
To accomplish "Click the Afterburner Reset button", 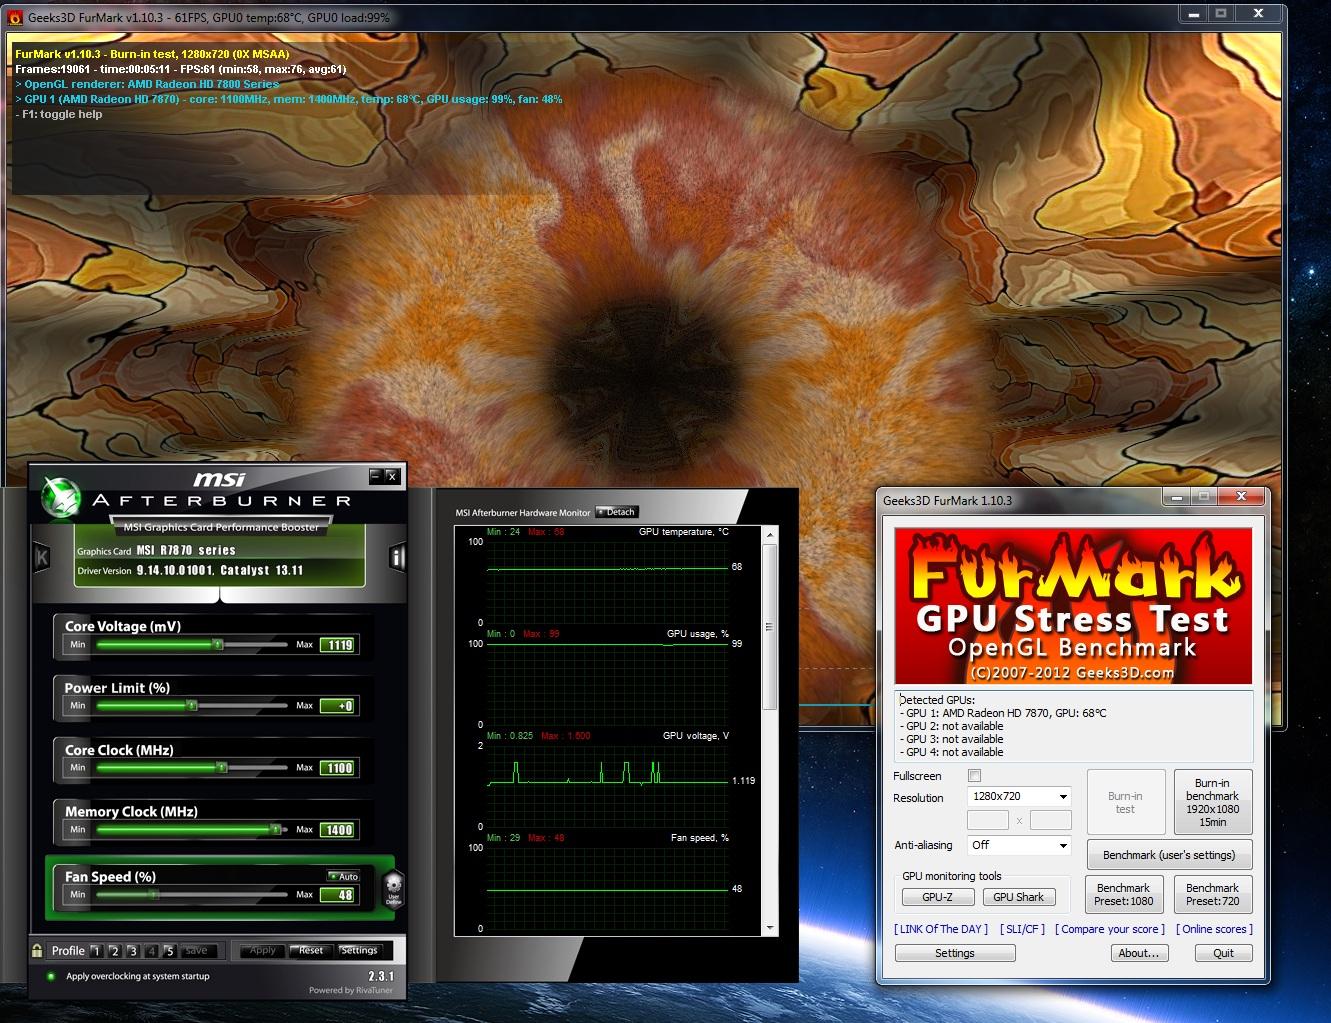I will [x=311, y=951].
